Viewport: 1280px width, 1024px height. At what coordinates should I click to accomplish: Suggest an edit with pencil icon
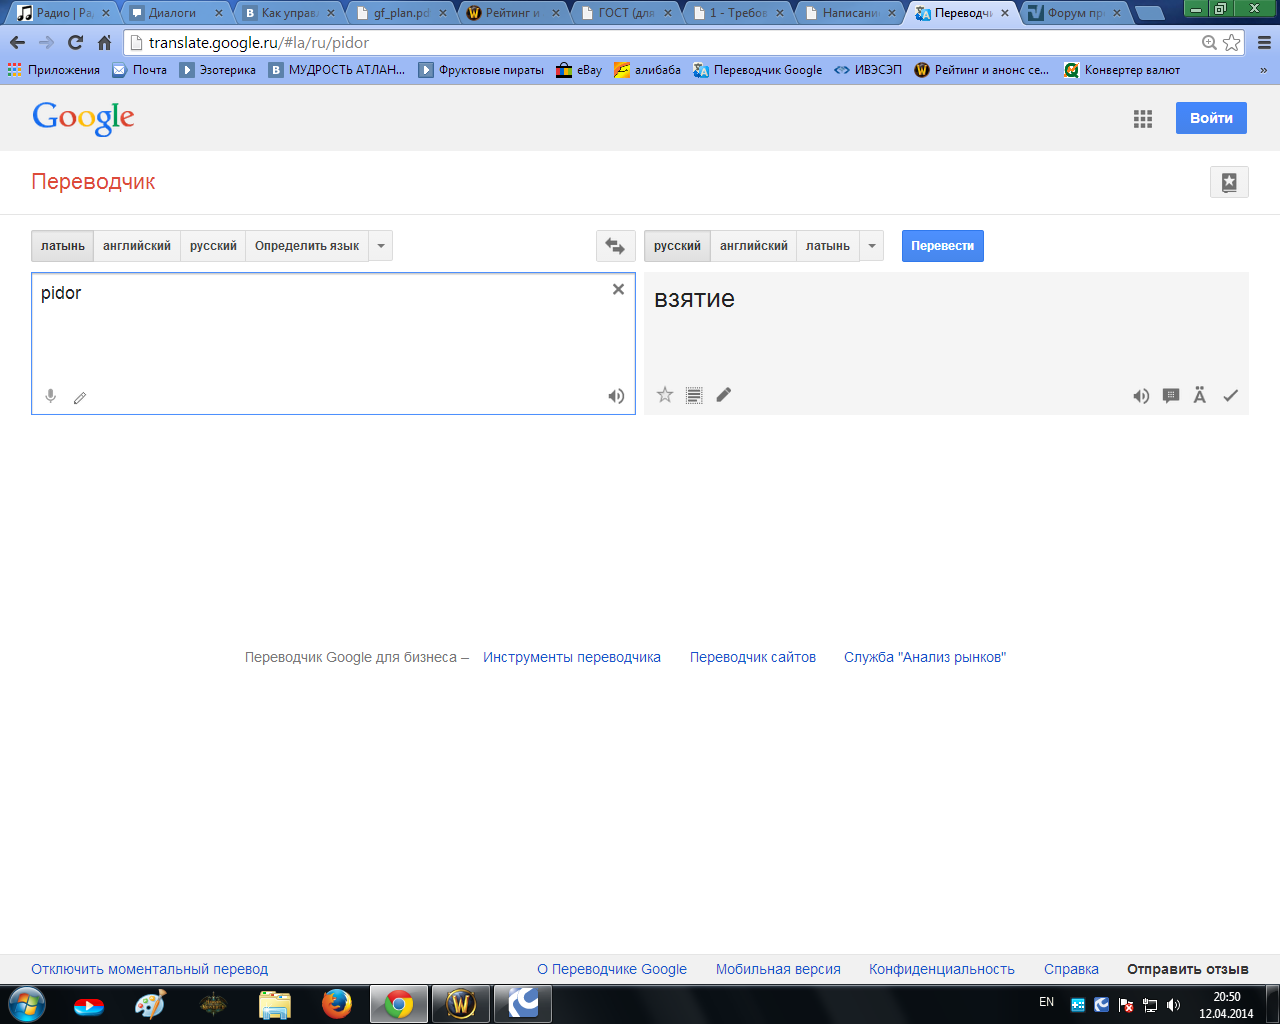724,395
